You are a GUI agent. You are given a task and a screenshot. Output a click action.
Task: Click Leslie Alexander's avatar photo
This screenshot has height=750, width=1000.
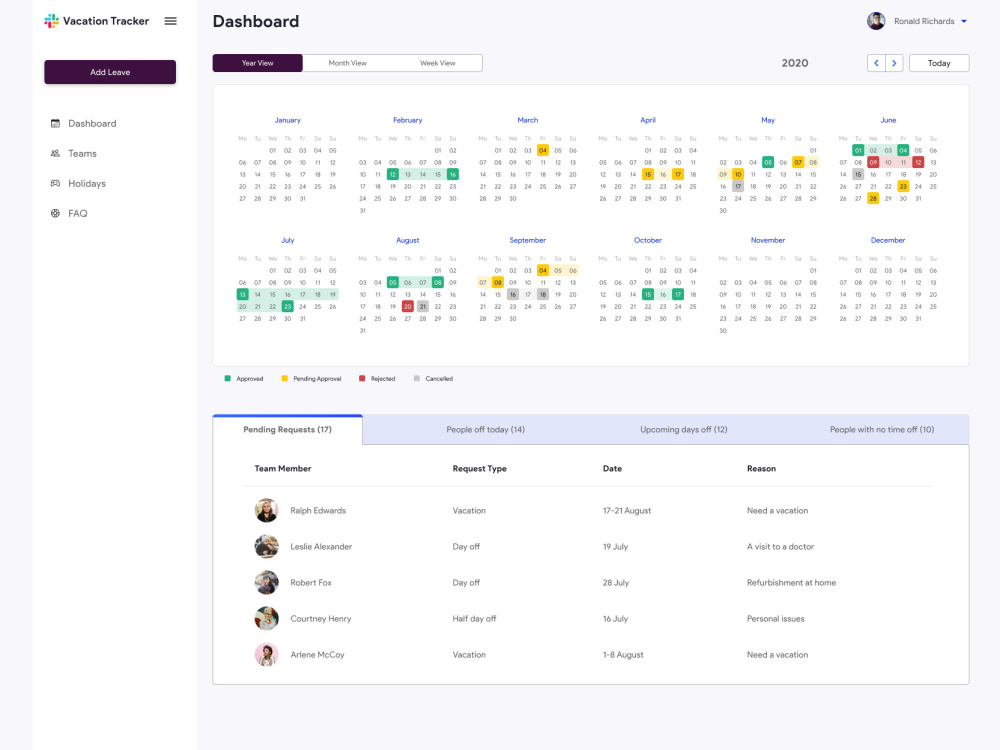pyautogui.click(x=267, y=547)
